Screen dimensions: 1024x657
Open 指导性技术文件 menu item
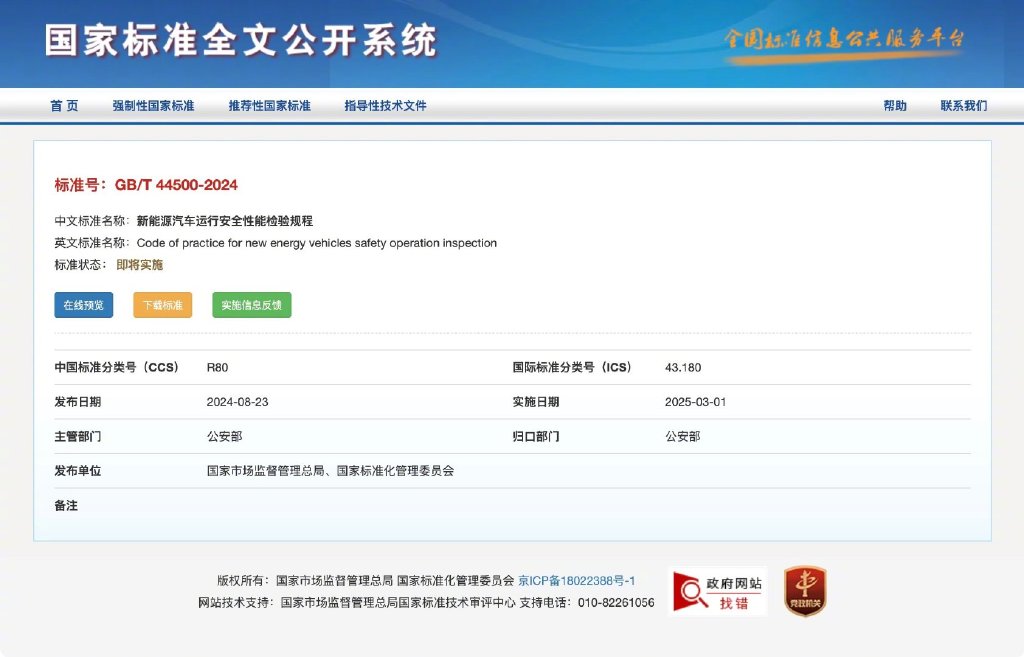tap(385, 106)
